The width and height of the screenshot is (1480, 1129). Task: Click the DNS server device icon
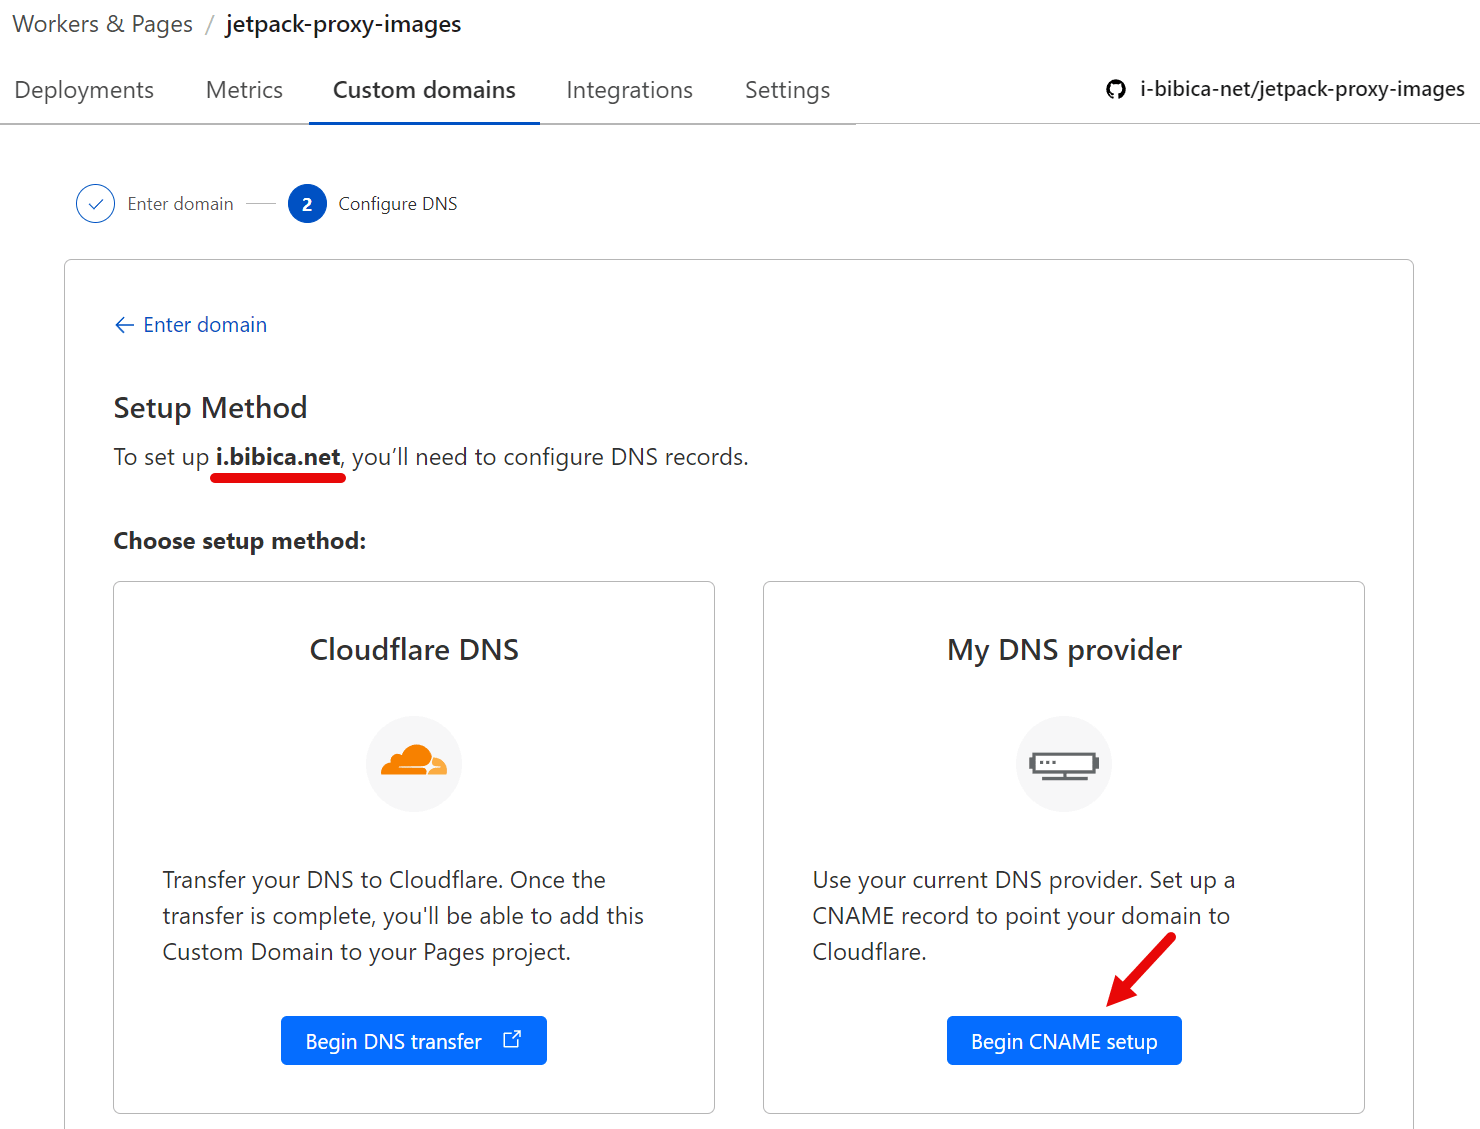click(x=1064, y=765)
